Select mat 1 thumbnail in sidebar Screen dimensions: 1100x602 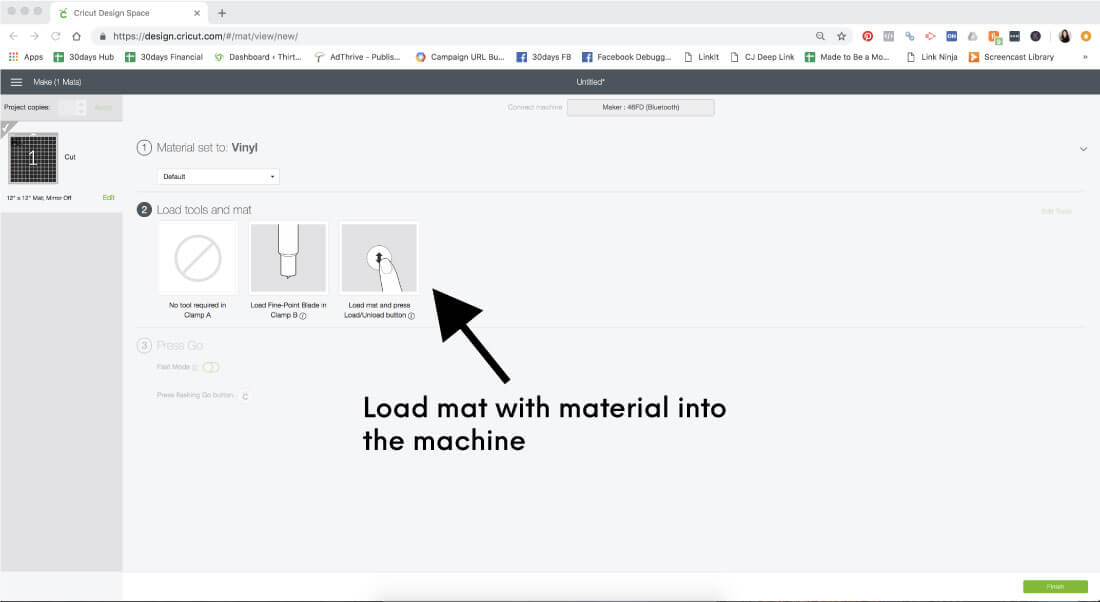(x=33, y=159)
